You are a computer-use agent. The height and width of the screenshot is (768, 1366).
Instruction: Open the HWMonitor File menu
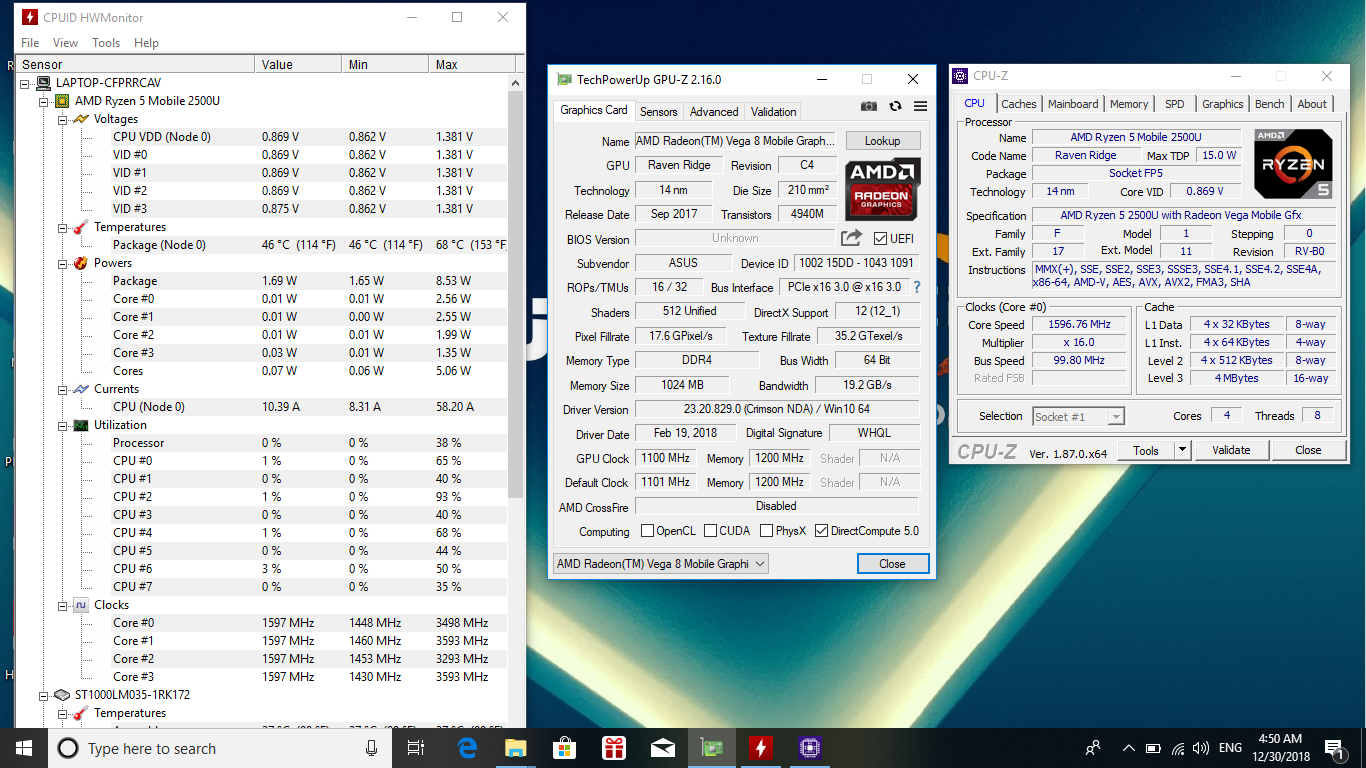point(30,43)
